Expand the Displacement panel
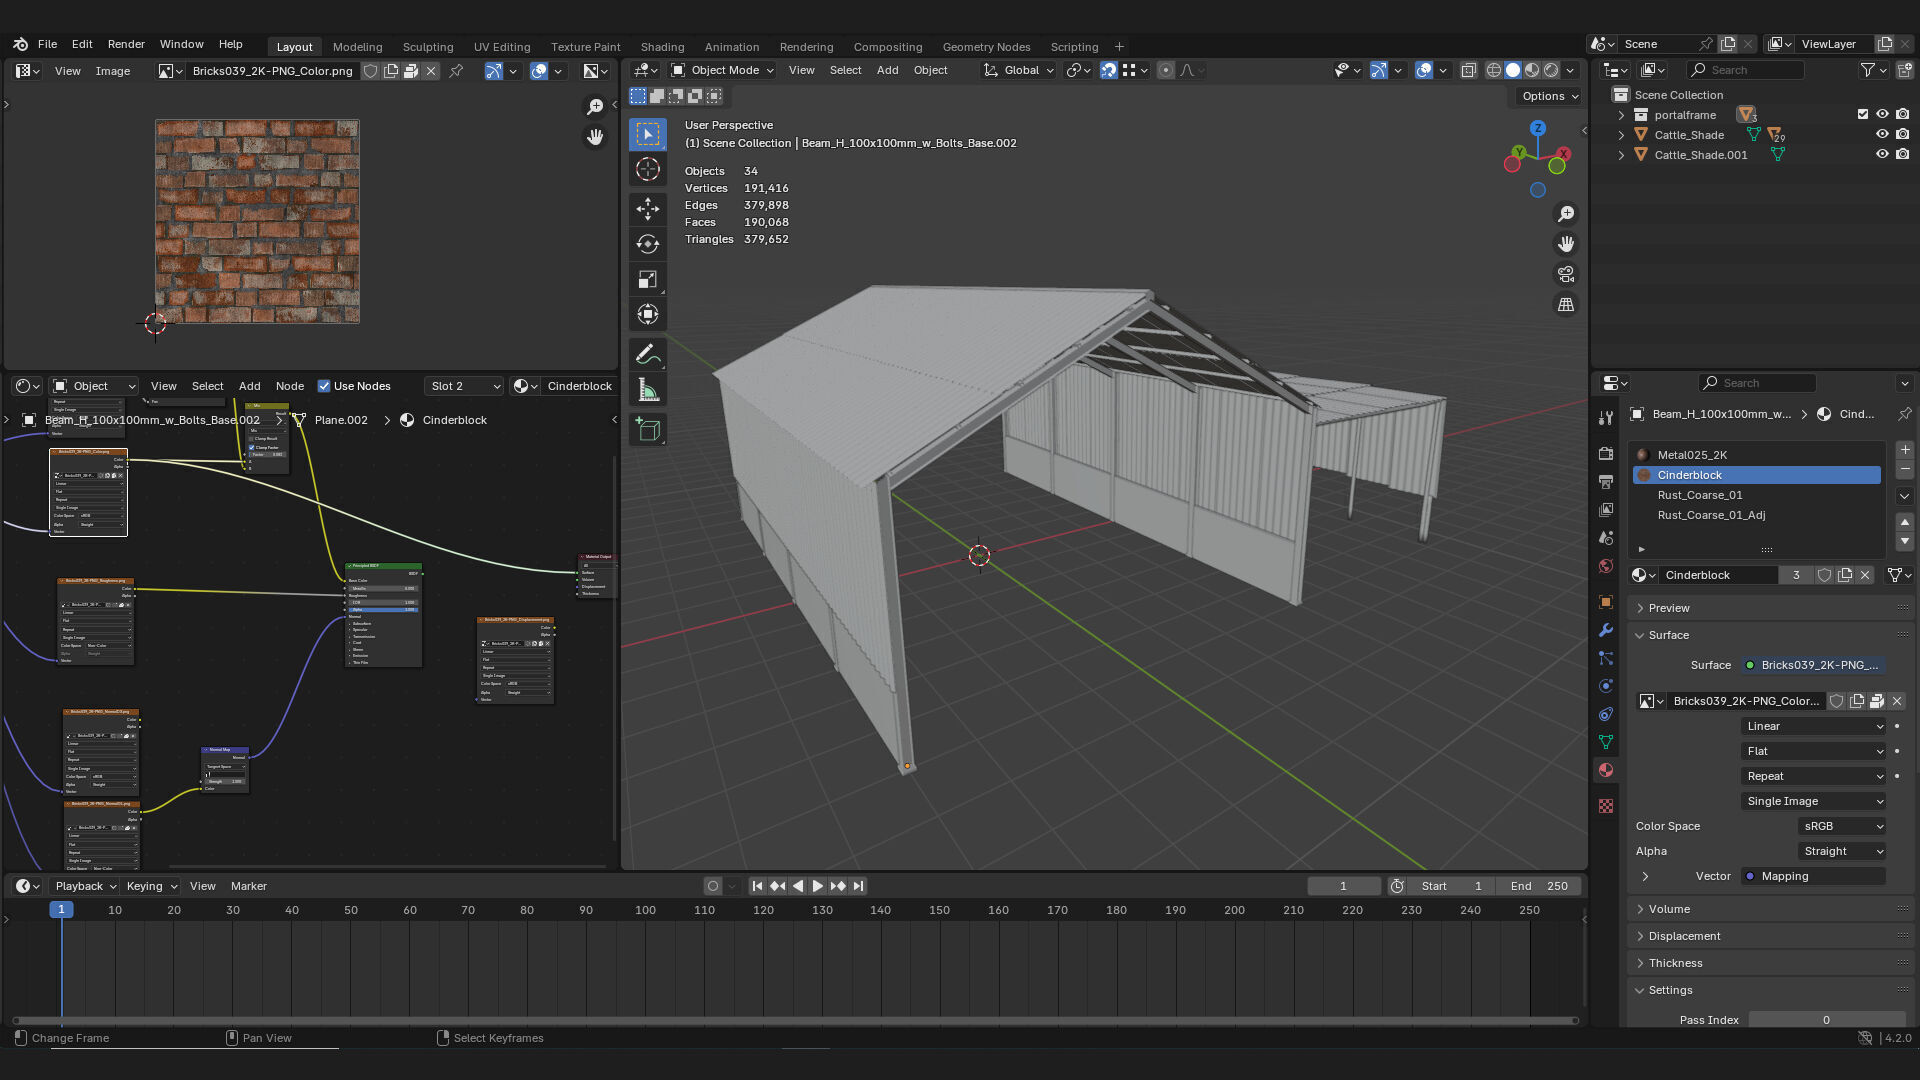The image size is (1920, 1080). point(1684,936)
